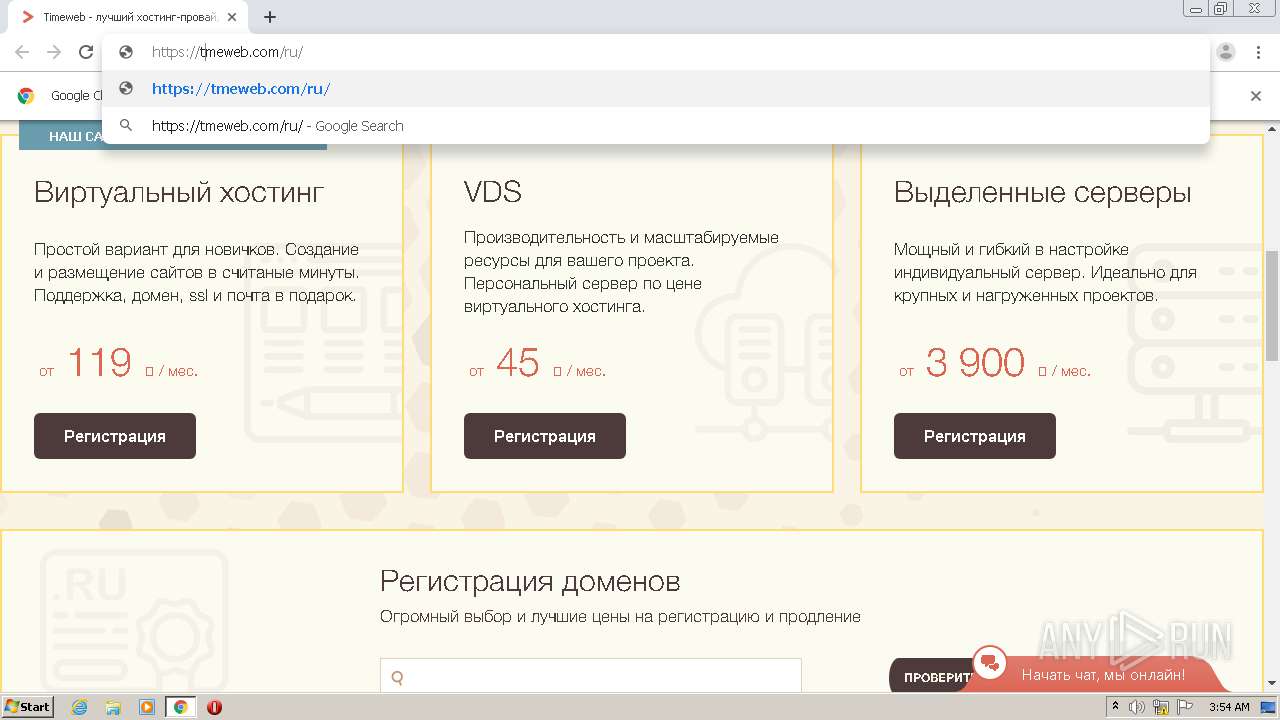Click the browser back arrow
Viewport: 1280px width, 720px height.
pos(22,52)
